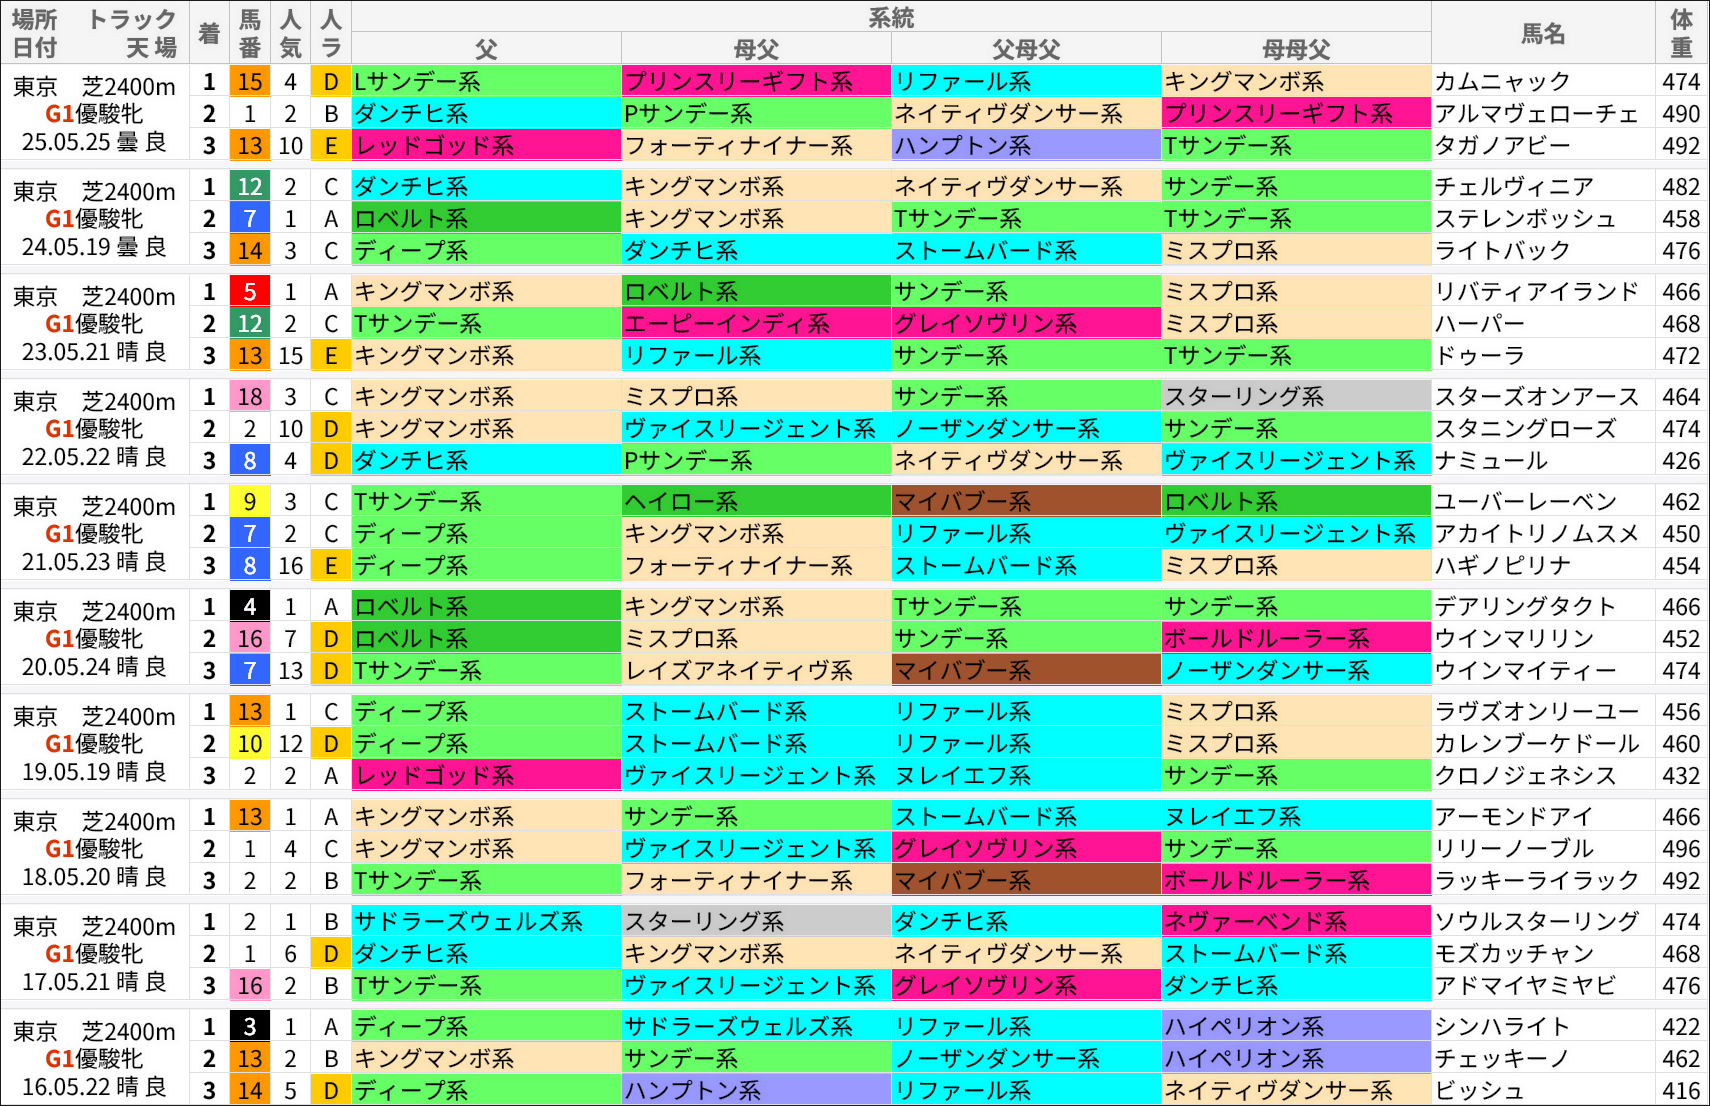Click horse name ビッシュ
Screen dimensions: 1710x1106
[1480, 1091]
